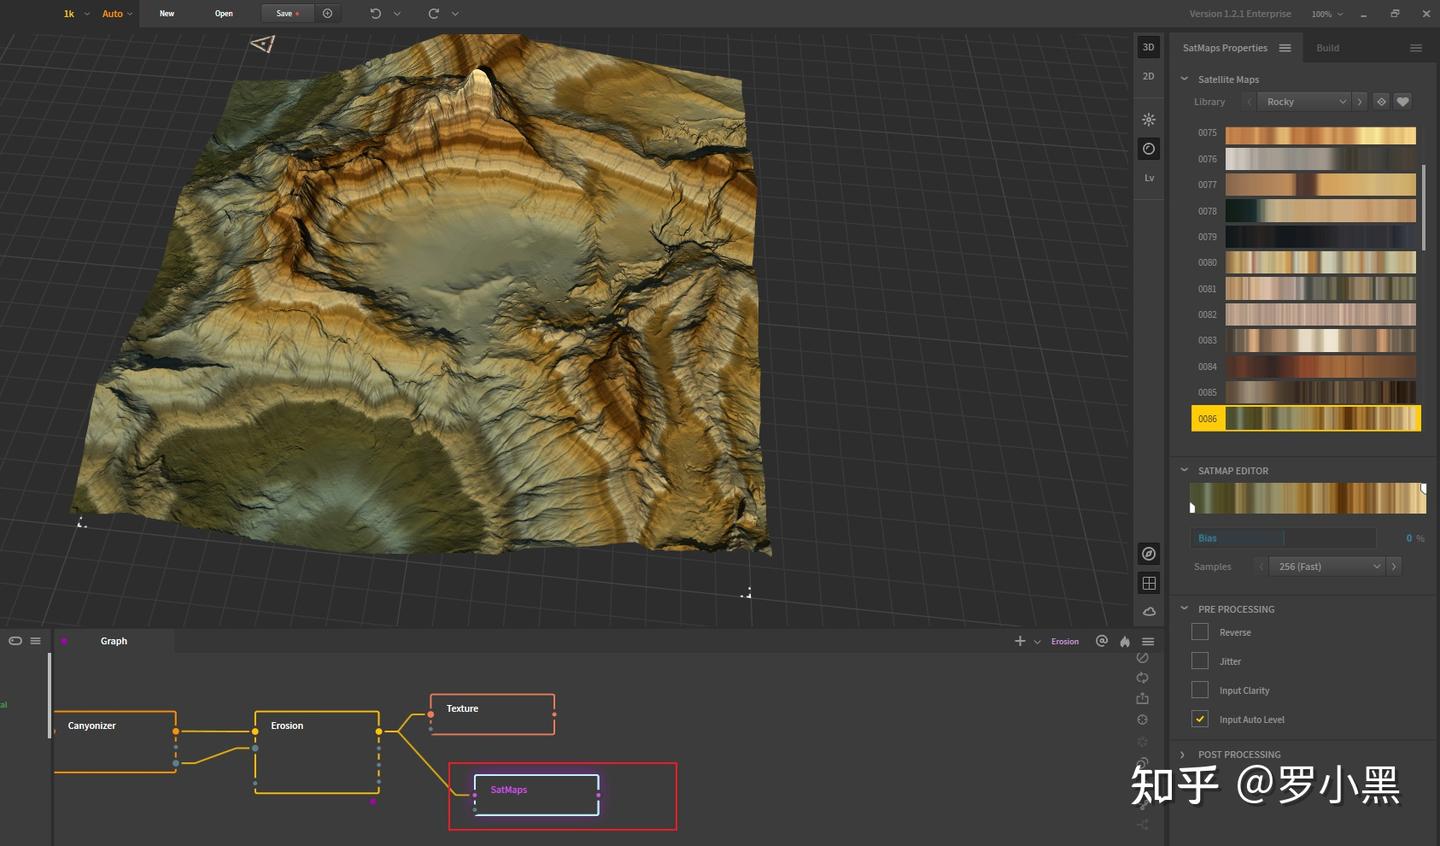Screen dimensions: 1440x846
Task: Click the add node plus icon
Action: pyautogui.click(x=1020, y=641)
